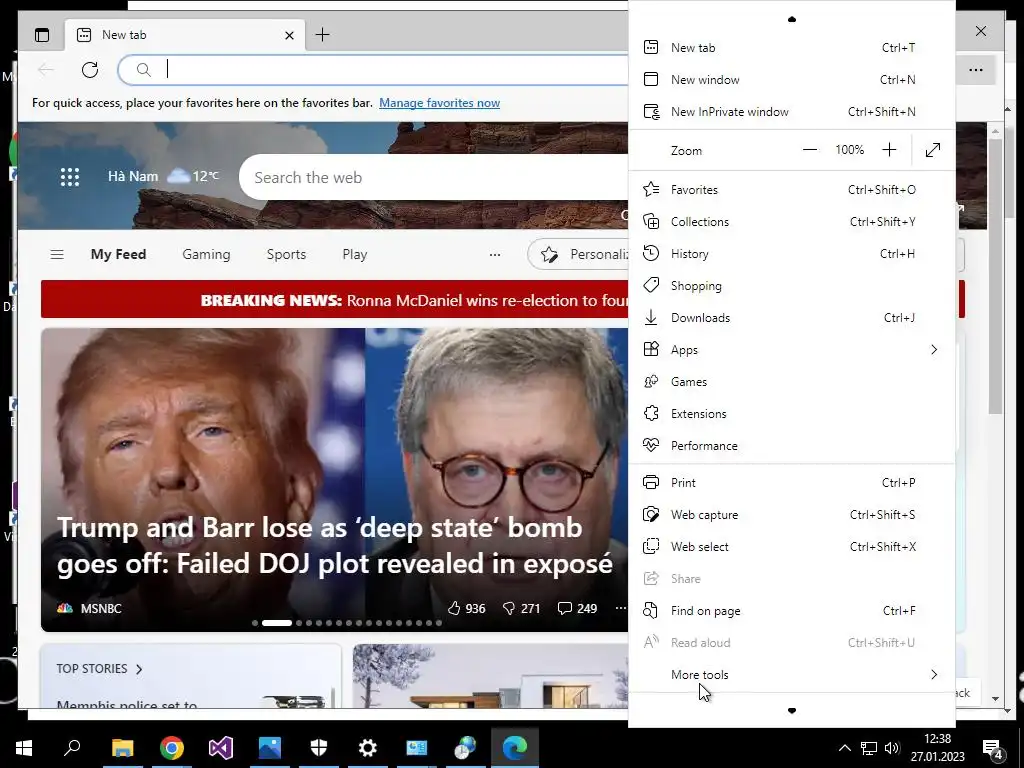Expand the More tools submenu arrow

pyautogui.click(x=934, y=675)
